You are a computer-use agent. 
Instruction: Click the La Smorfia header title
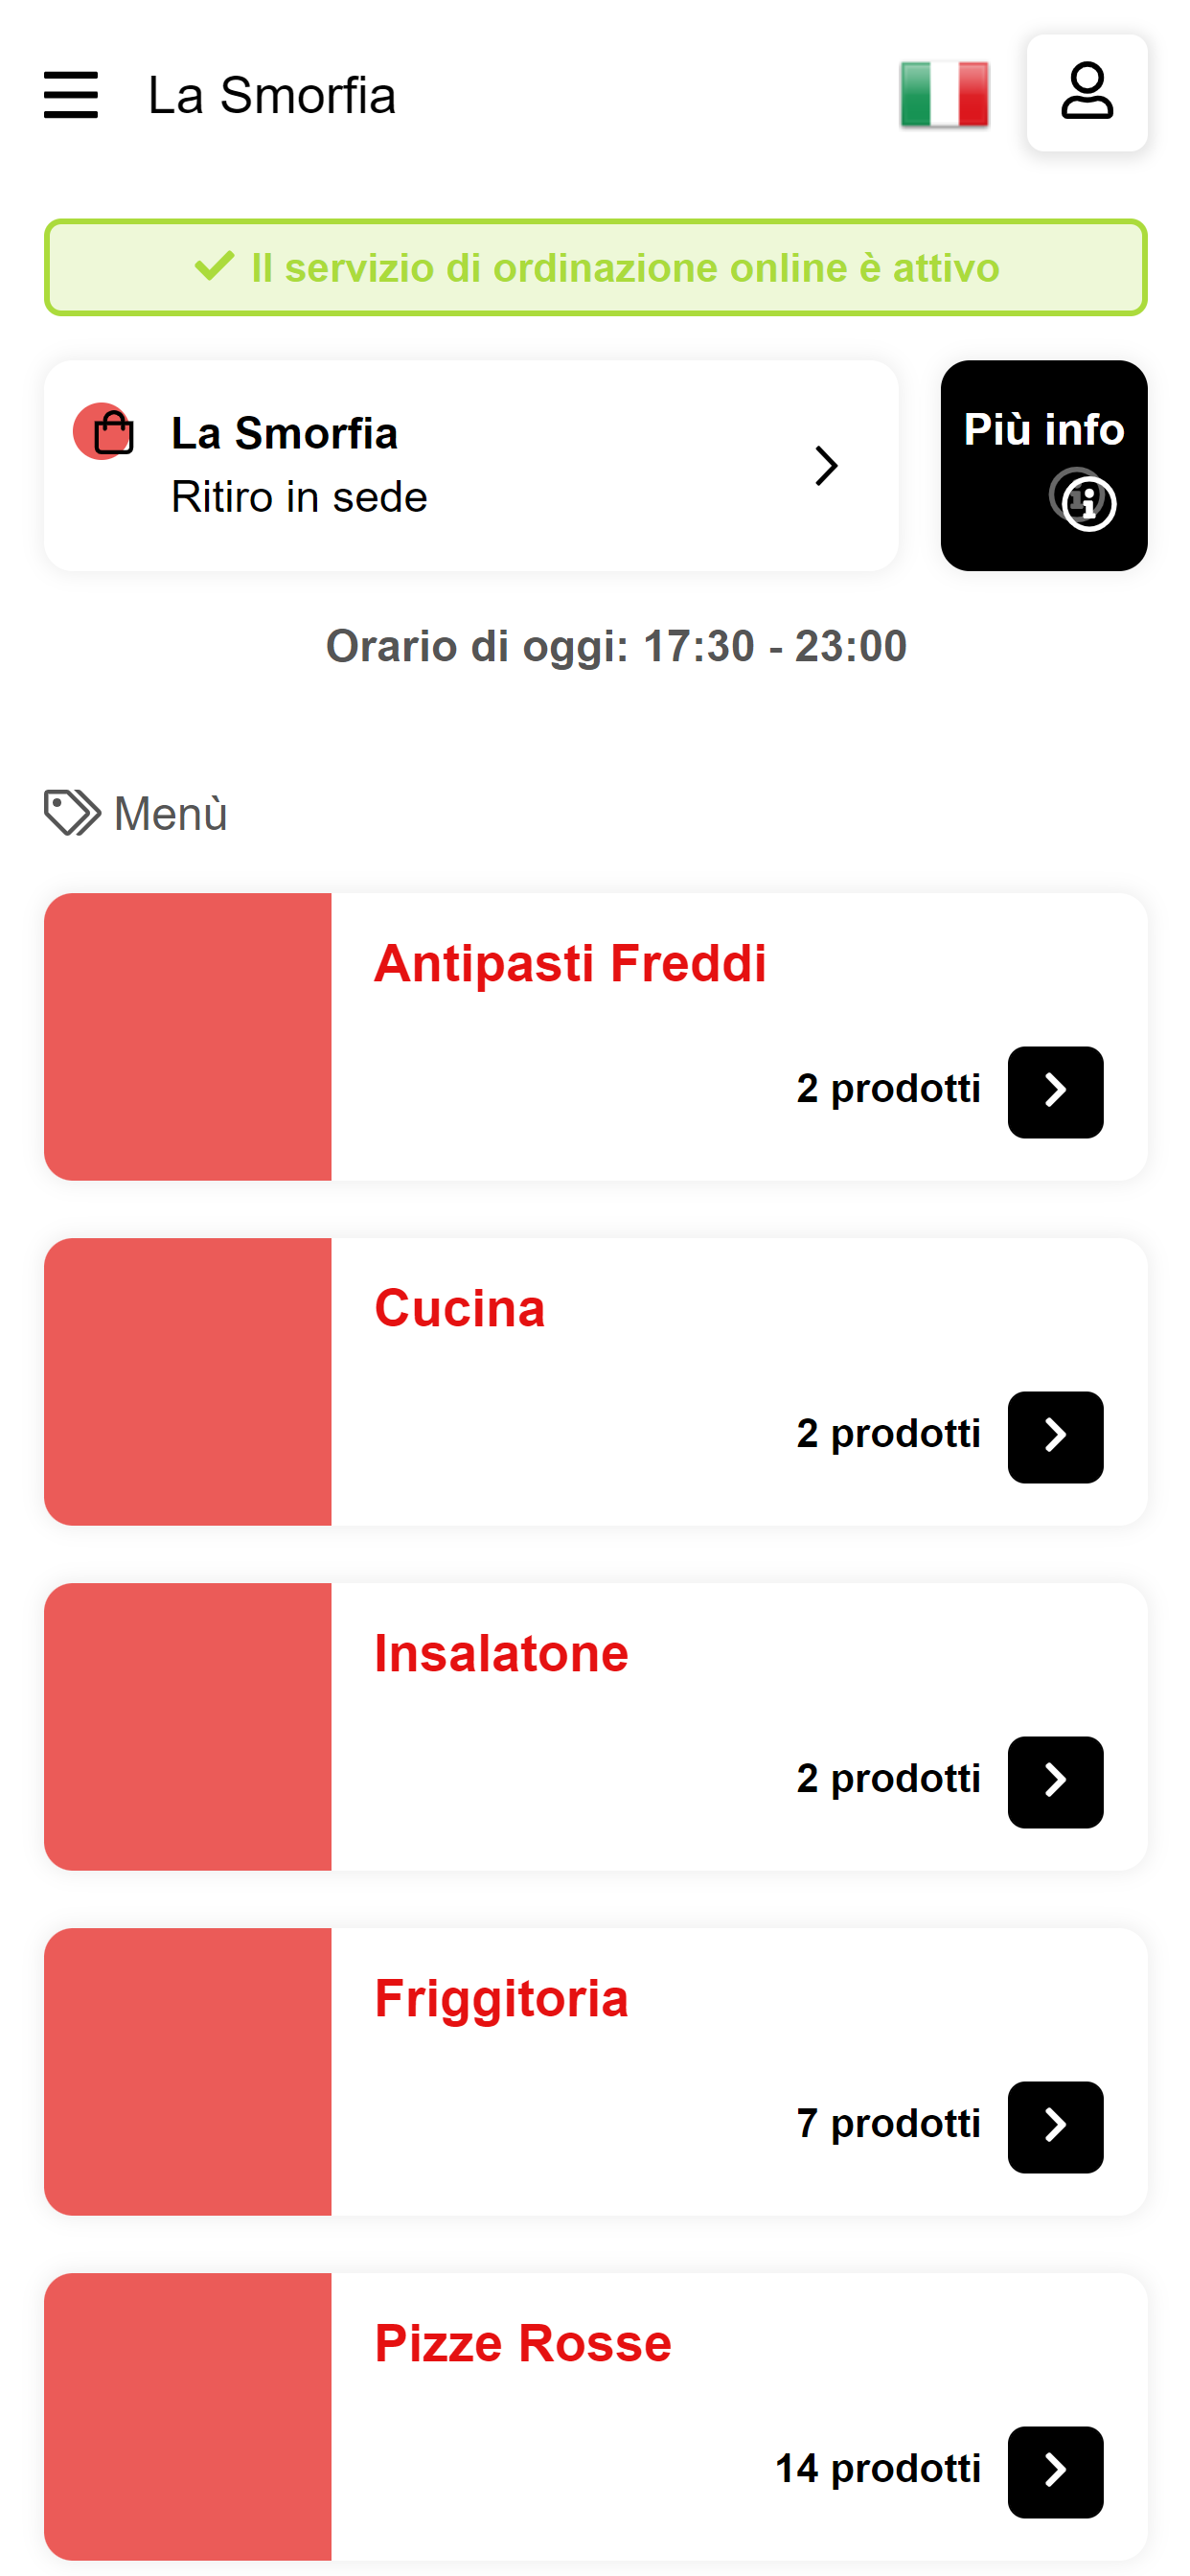pyautogui.click(x=272, y=96)
